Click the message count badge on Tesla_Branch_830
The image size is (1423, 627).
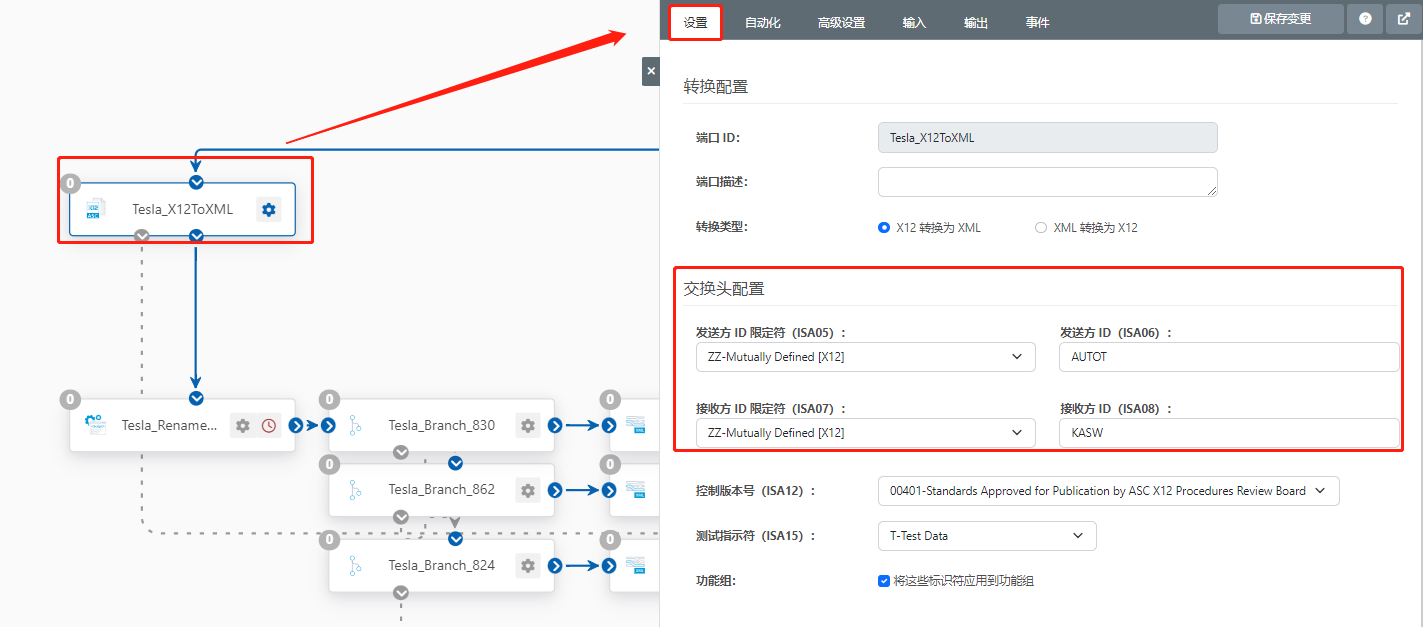click(x=330, y=399)
